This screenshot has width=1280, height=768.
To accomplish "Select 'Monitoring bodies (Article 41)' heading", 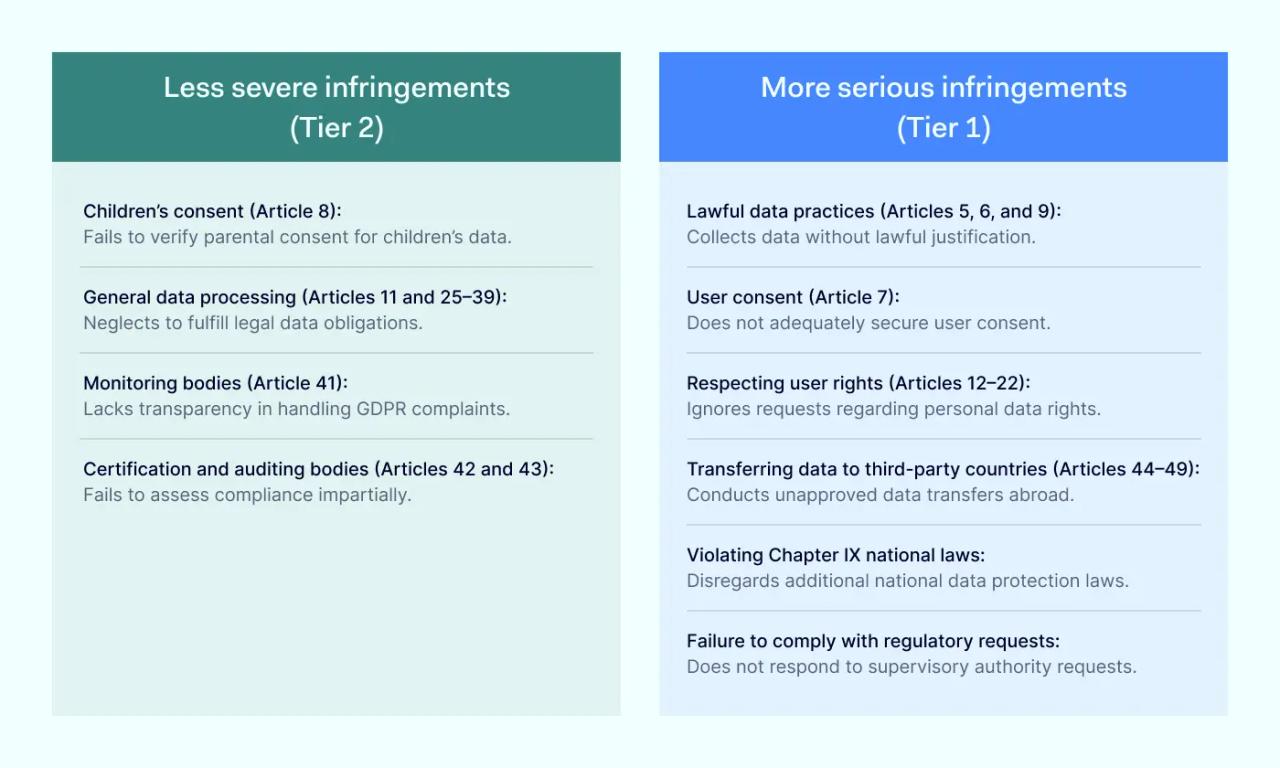I will 215,383.
